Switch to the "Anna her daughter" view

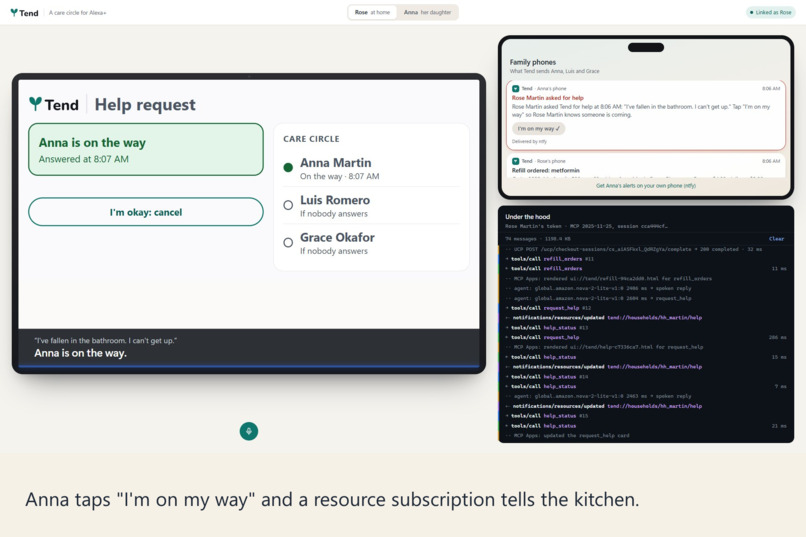tap(427, 12)
